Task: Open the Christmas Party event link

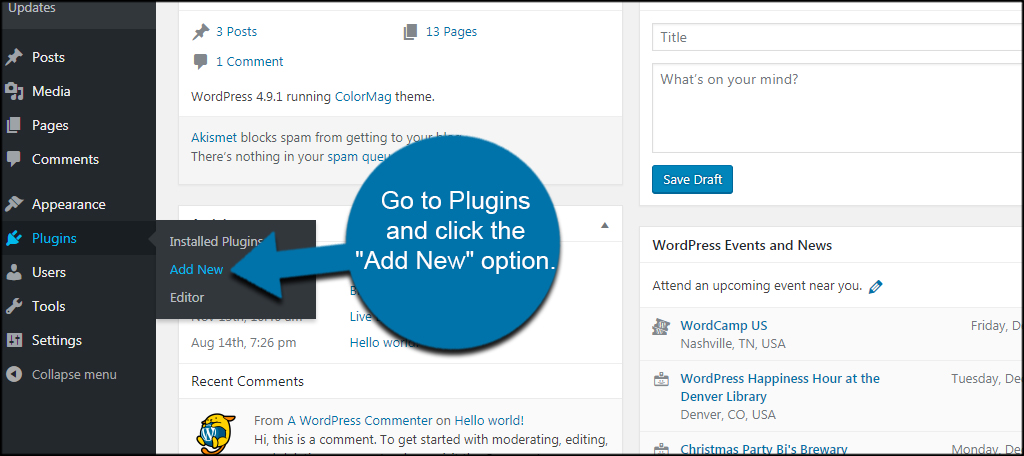Action: point(763,449)
